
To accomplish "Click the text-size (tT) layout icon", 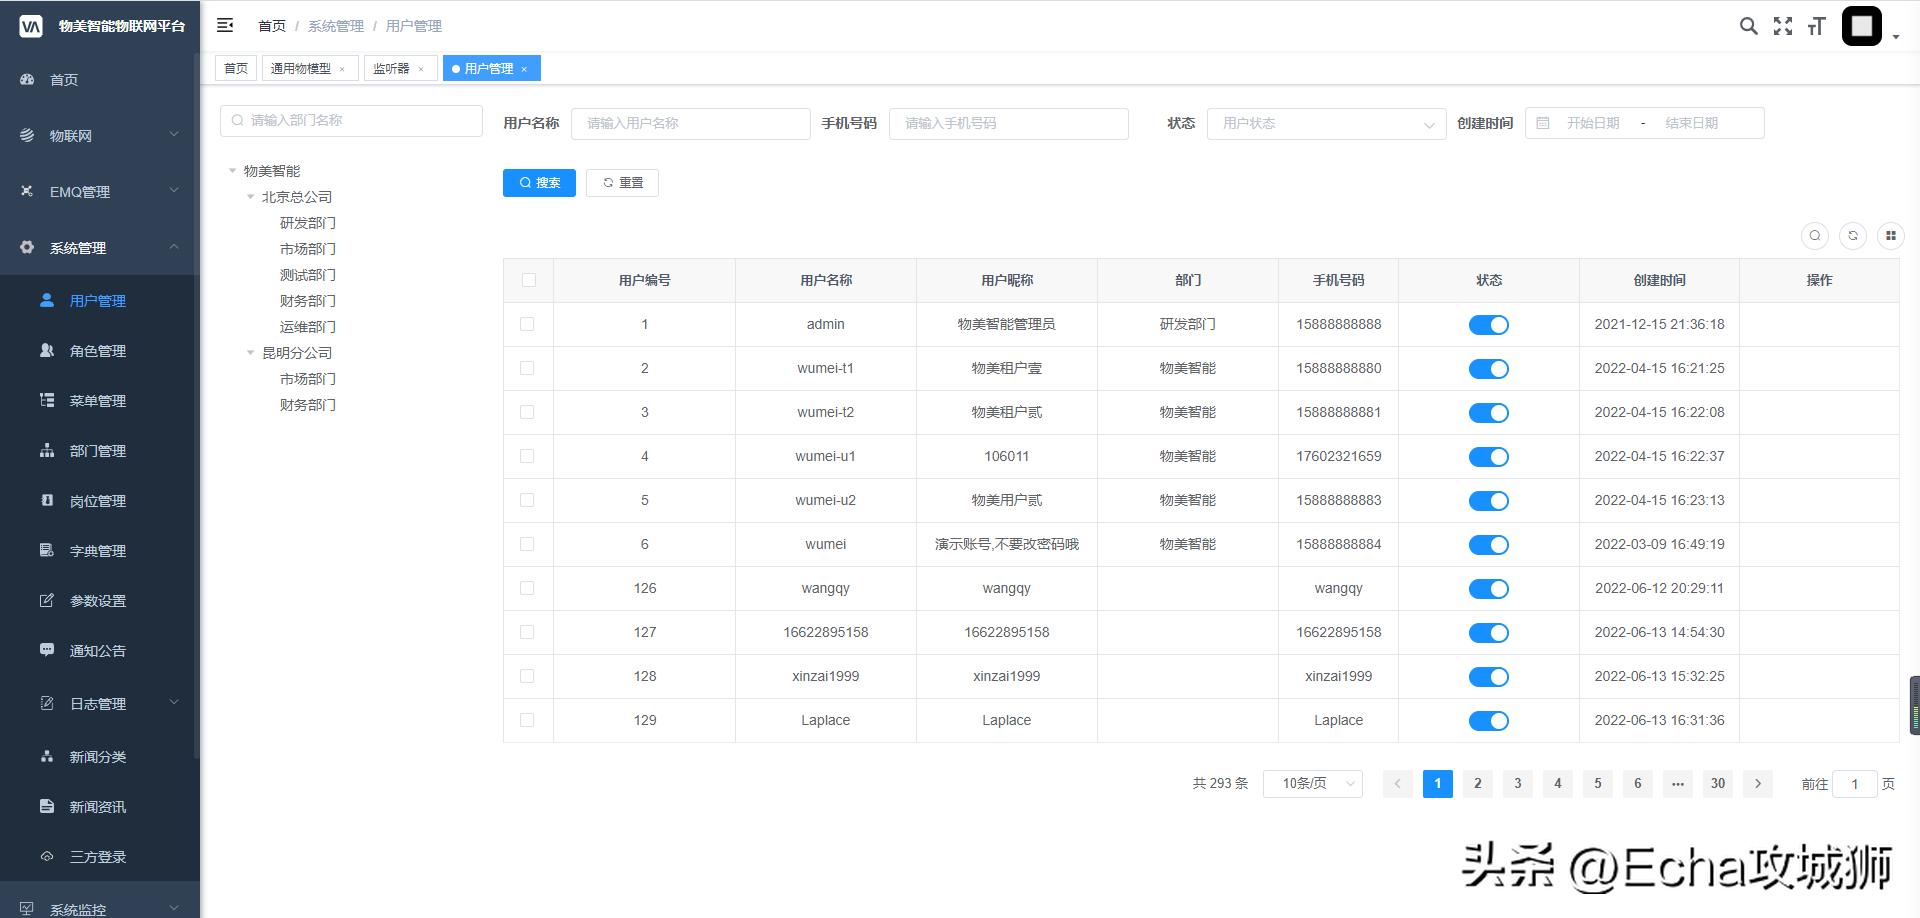I will point(1816,26).
